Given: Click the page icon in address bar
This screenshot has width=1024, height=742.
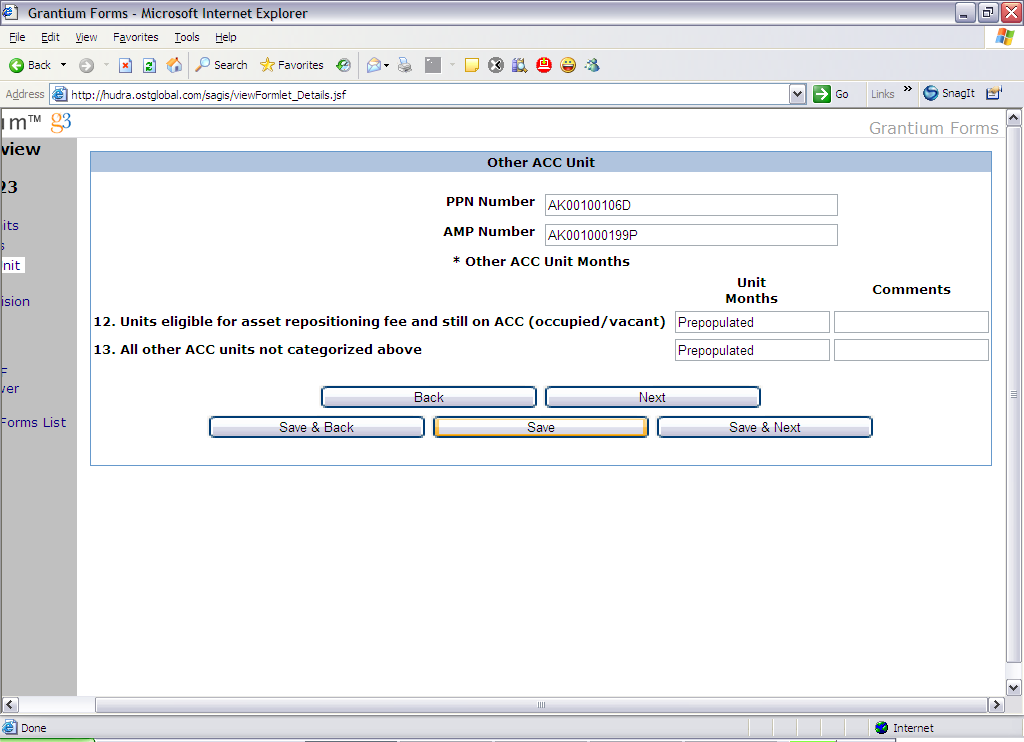Looking at the screenshot, I should pyautogui.click(x=59, y=95).
